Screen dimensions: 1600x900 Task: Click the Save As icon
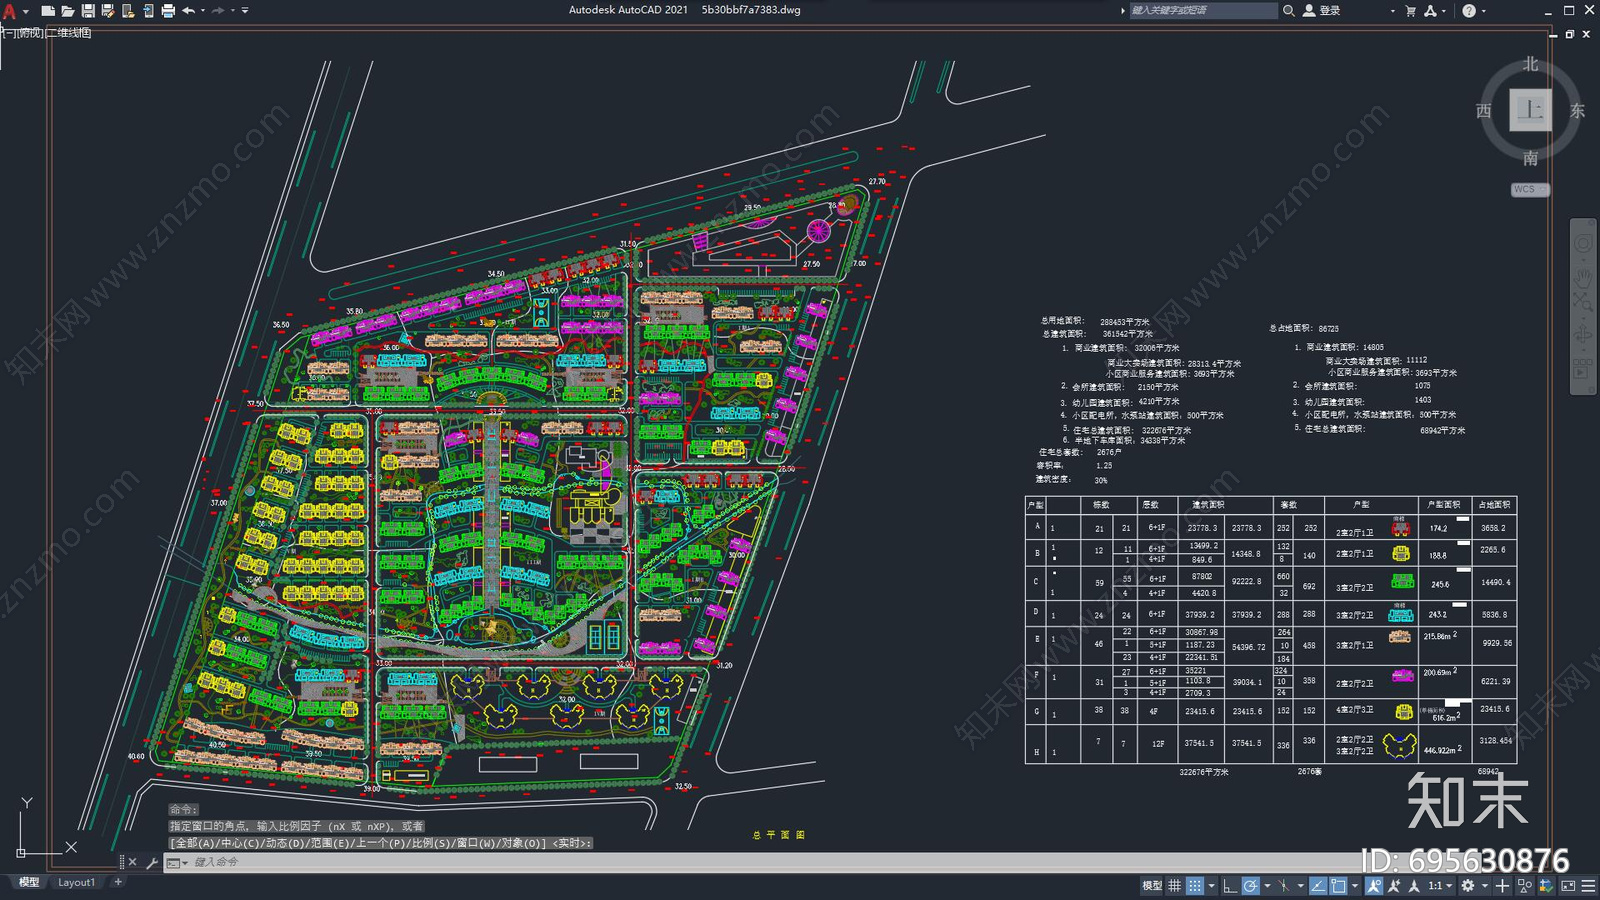click(108, 11)
